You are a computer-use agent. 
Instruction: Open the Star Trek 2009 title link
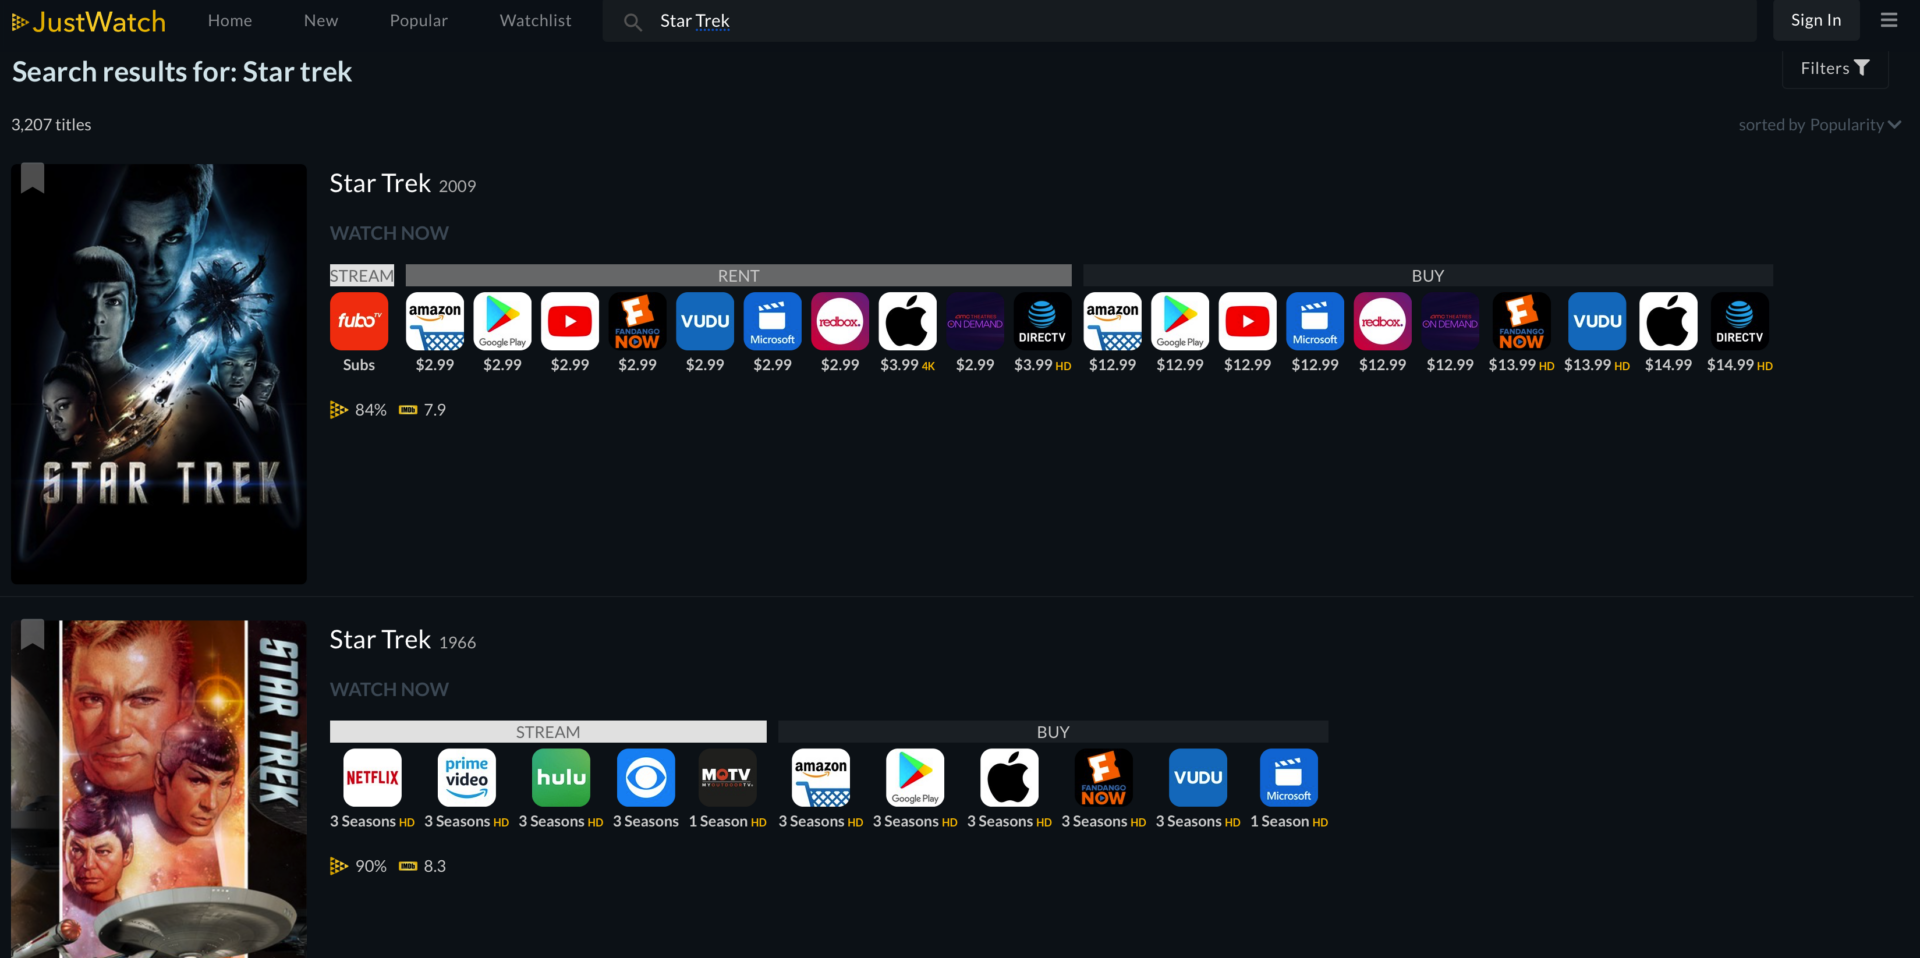click(380, 183)
